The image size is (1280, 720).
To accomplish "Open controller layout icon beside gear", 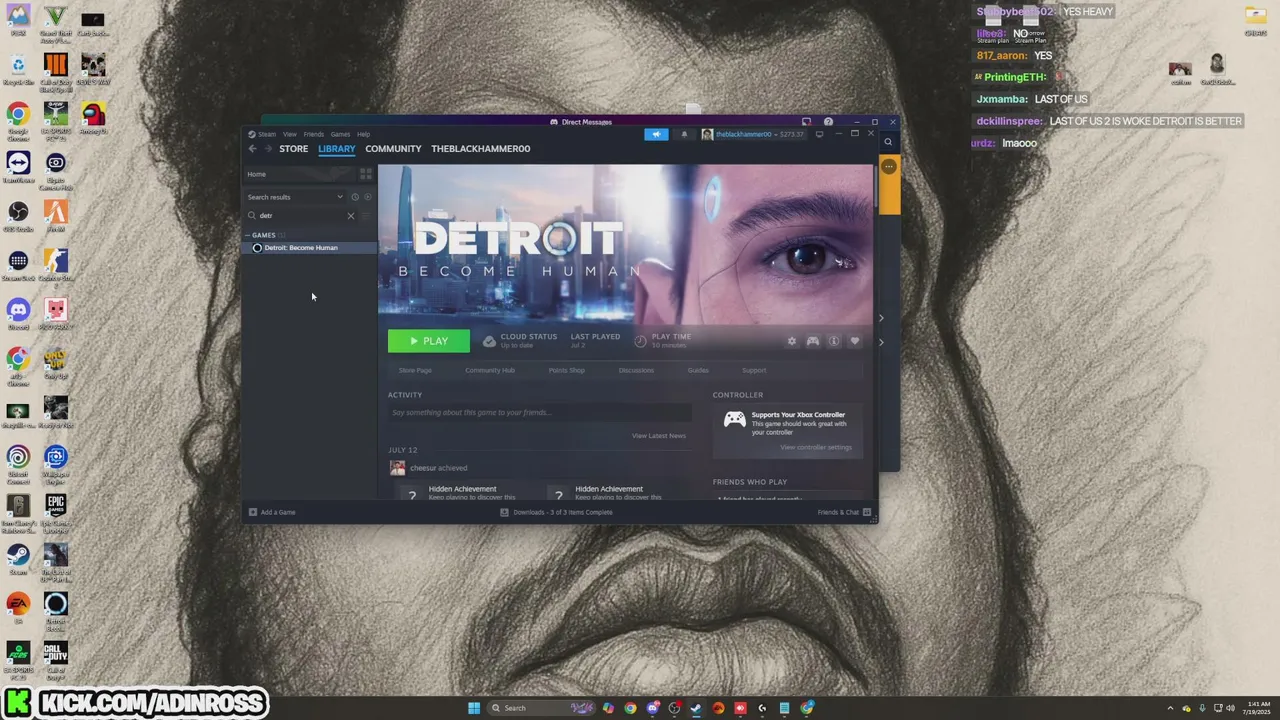I will click(813, 341).
